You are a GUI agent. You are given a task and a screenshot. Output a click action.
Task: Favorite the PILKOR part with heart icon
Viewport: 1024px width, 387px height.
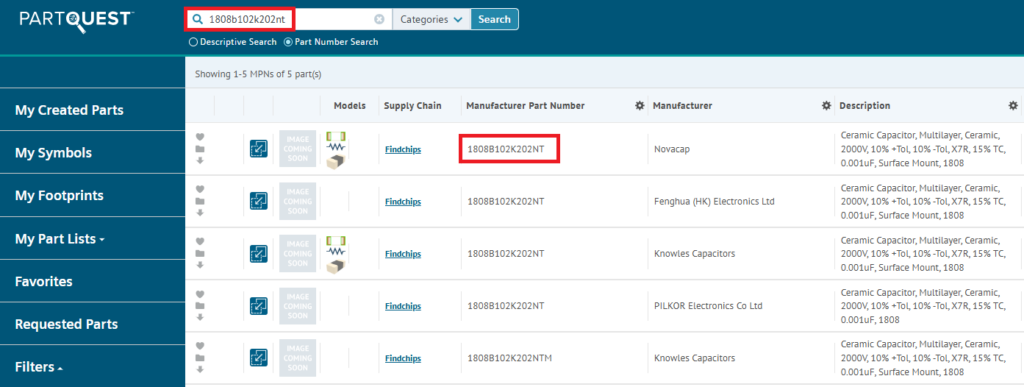(x=200, y=294)
